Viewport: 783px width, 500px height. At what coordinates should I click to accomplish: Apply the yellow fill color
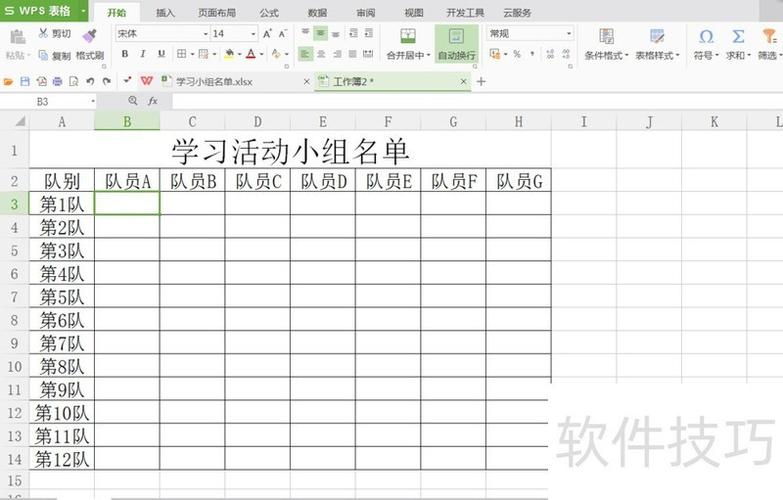(x=229, y=53)
